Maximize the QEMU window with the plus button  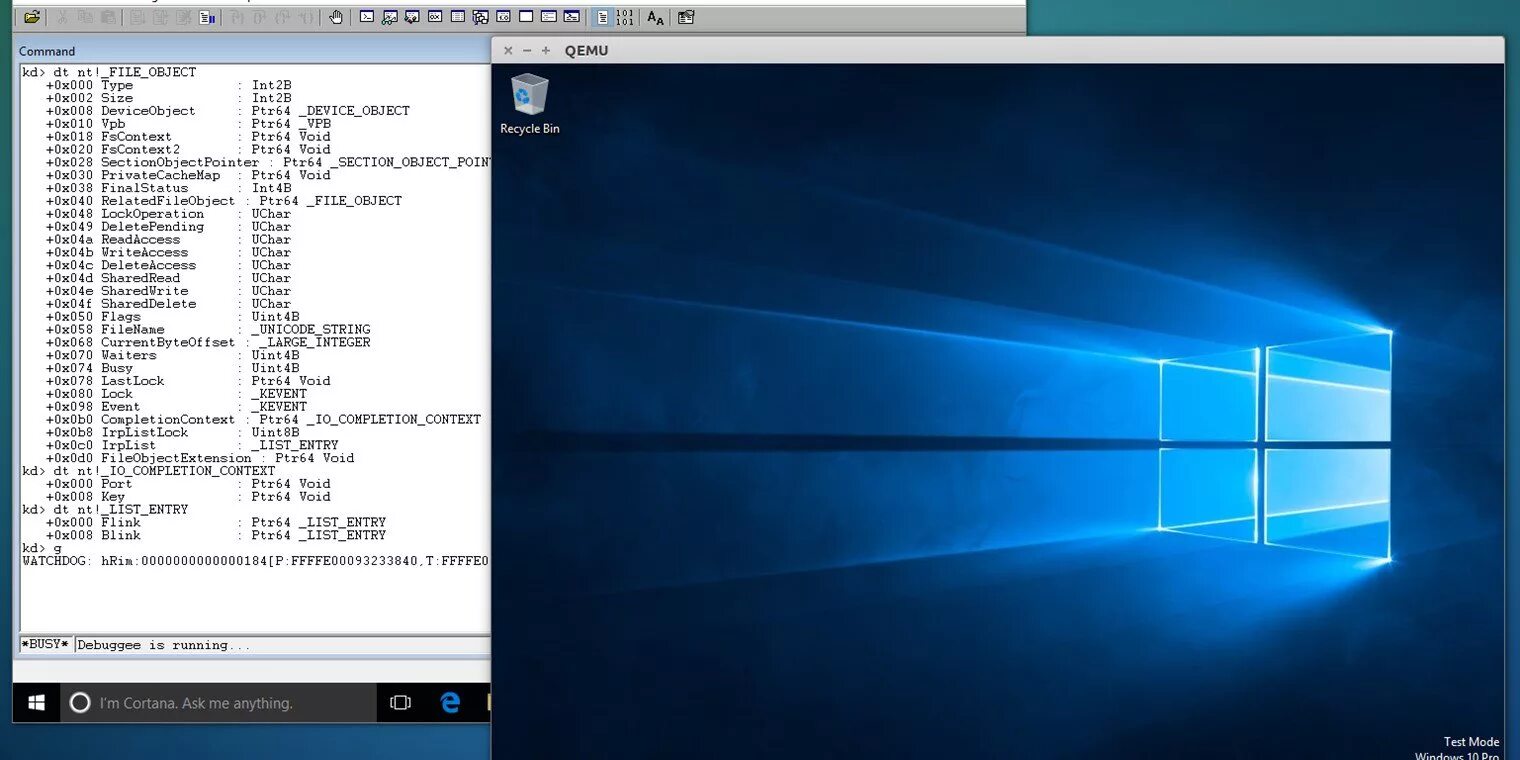point(546,50)
